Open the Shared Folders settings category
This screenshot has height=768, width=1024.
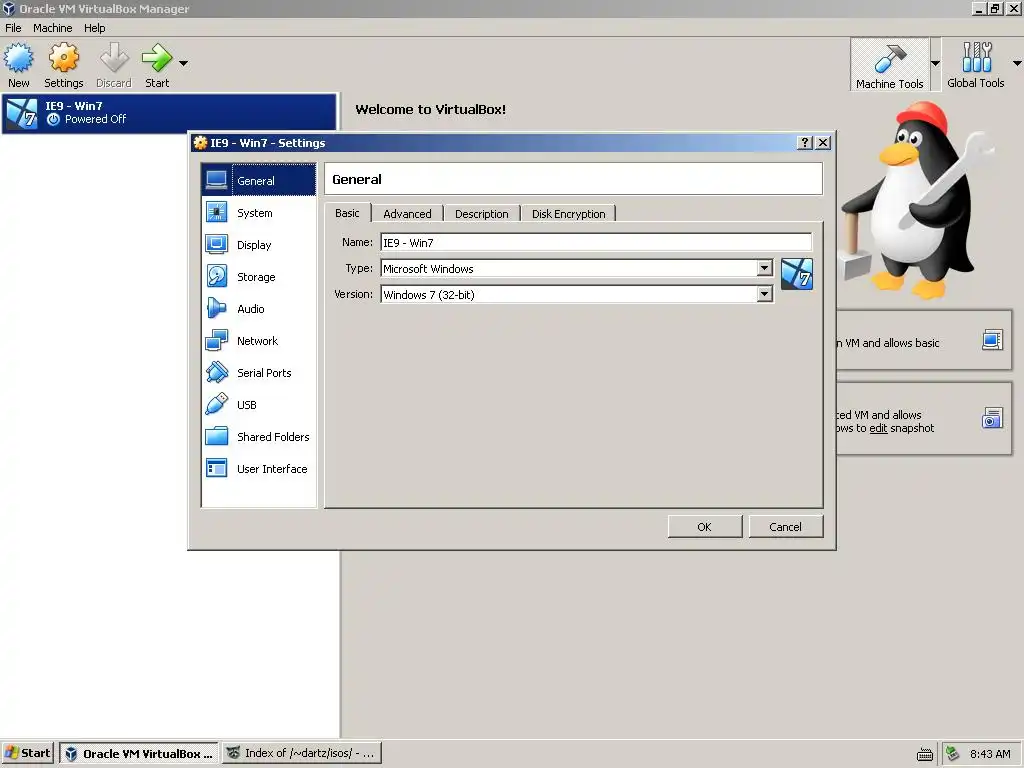pos(259,437)
